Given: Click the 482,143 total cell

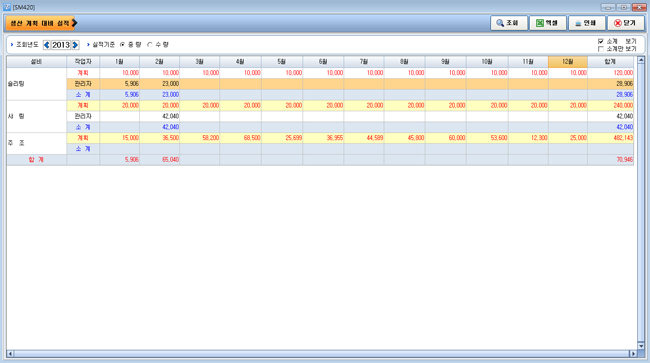Looking at the screenshot, I should 610,138.
